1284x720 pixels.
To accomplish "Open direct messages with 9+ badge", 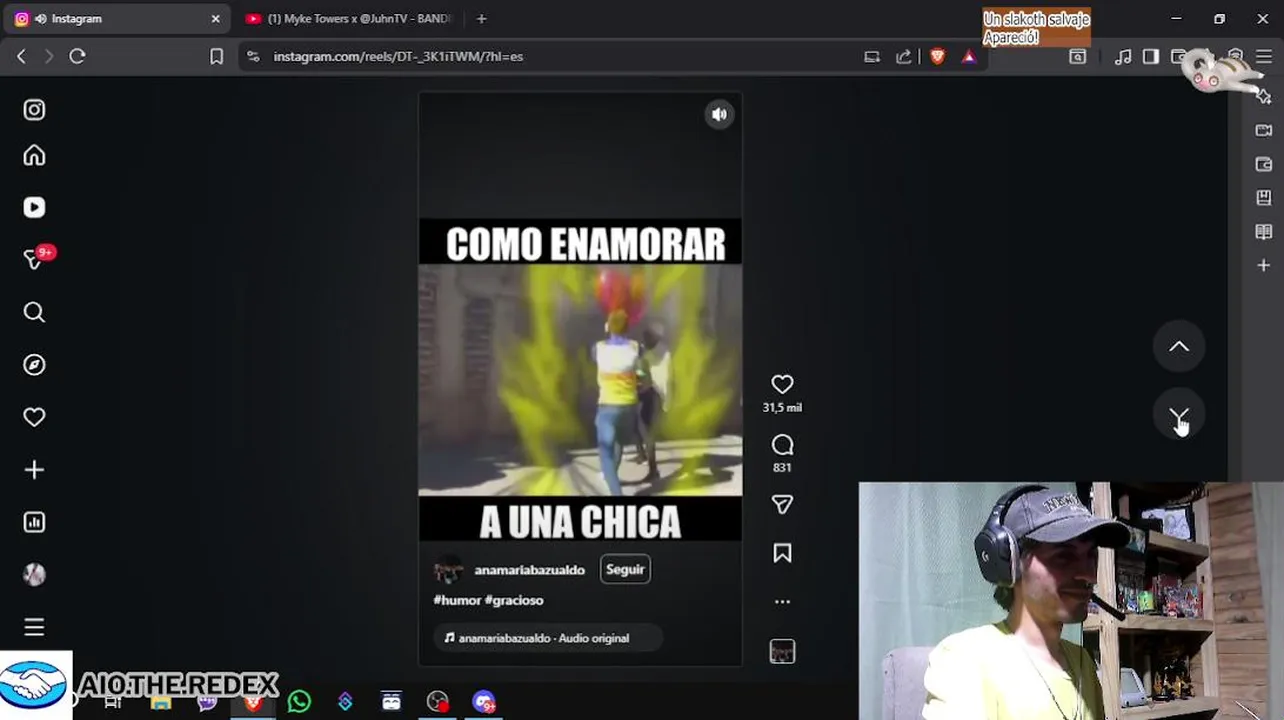I will [35, 259].
